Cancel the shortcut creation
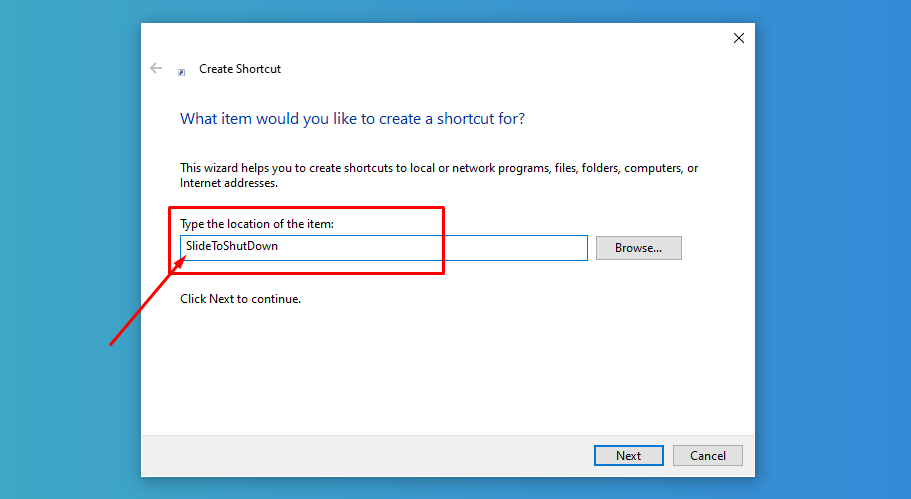Screen dimensions: 911x499 pos(708,455)
